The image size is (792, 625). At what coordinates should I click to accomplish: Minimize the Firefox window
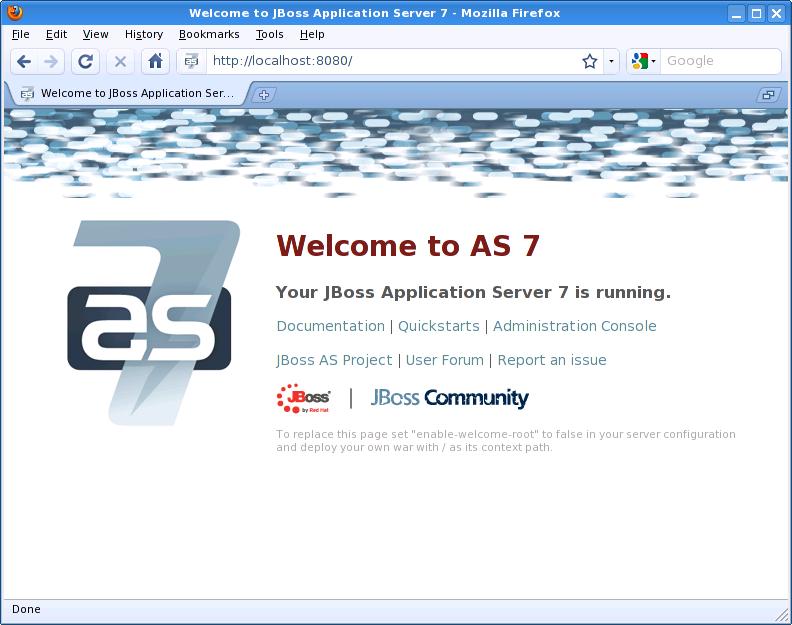(x=736, y=13)
